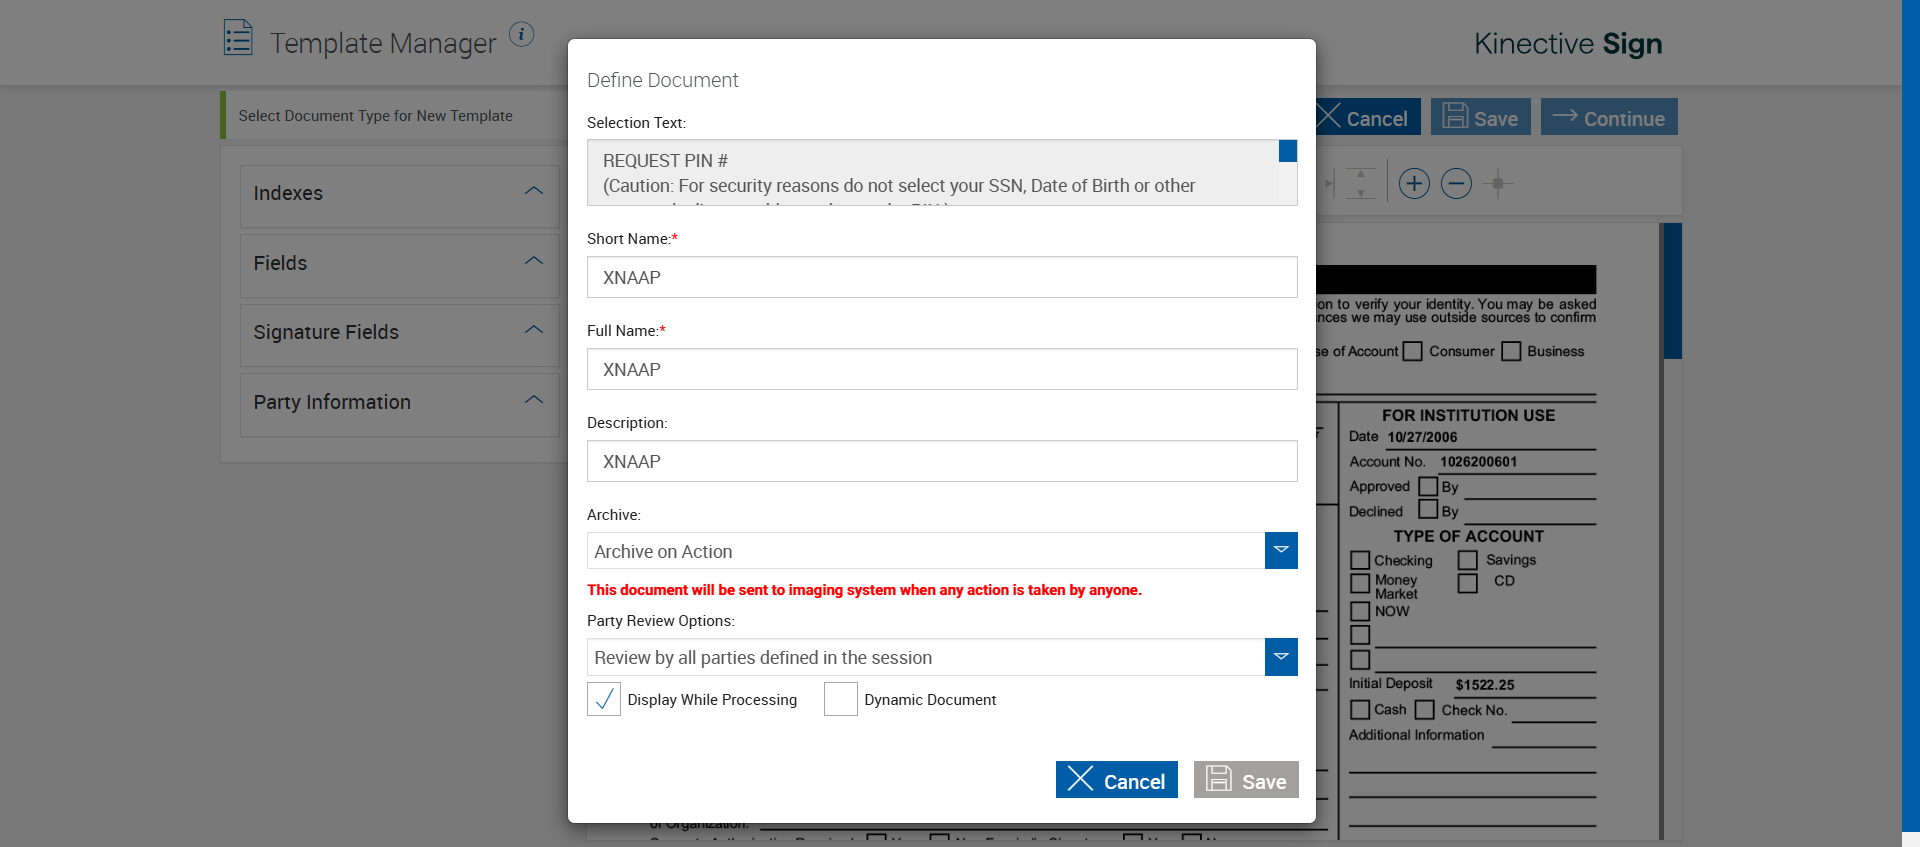Click the dialog Save button with disk icon
Viewport: 1920px width, 847px height.
click(1246, 780)
